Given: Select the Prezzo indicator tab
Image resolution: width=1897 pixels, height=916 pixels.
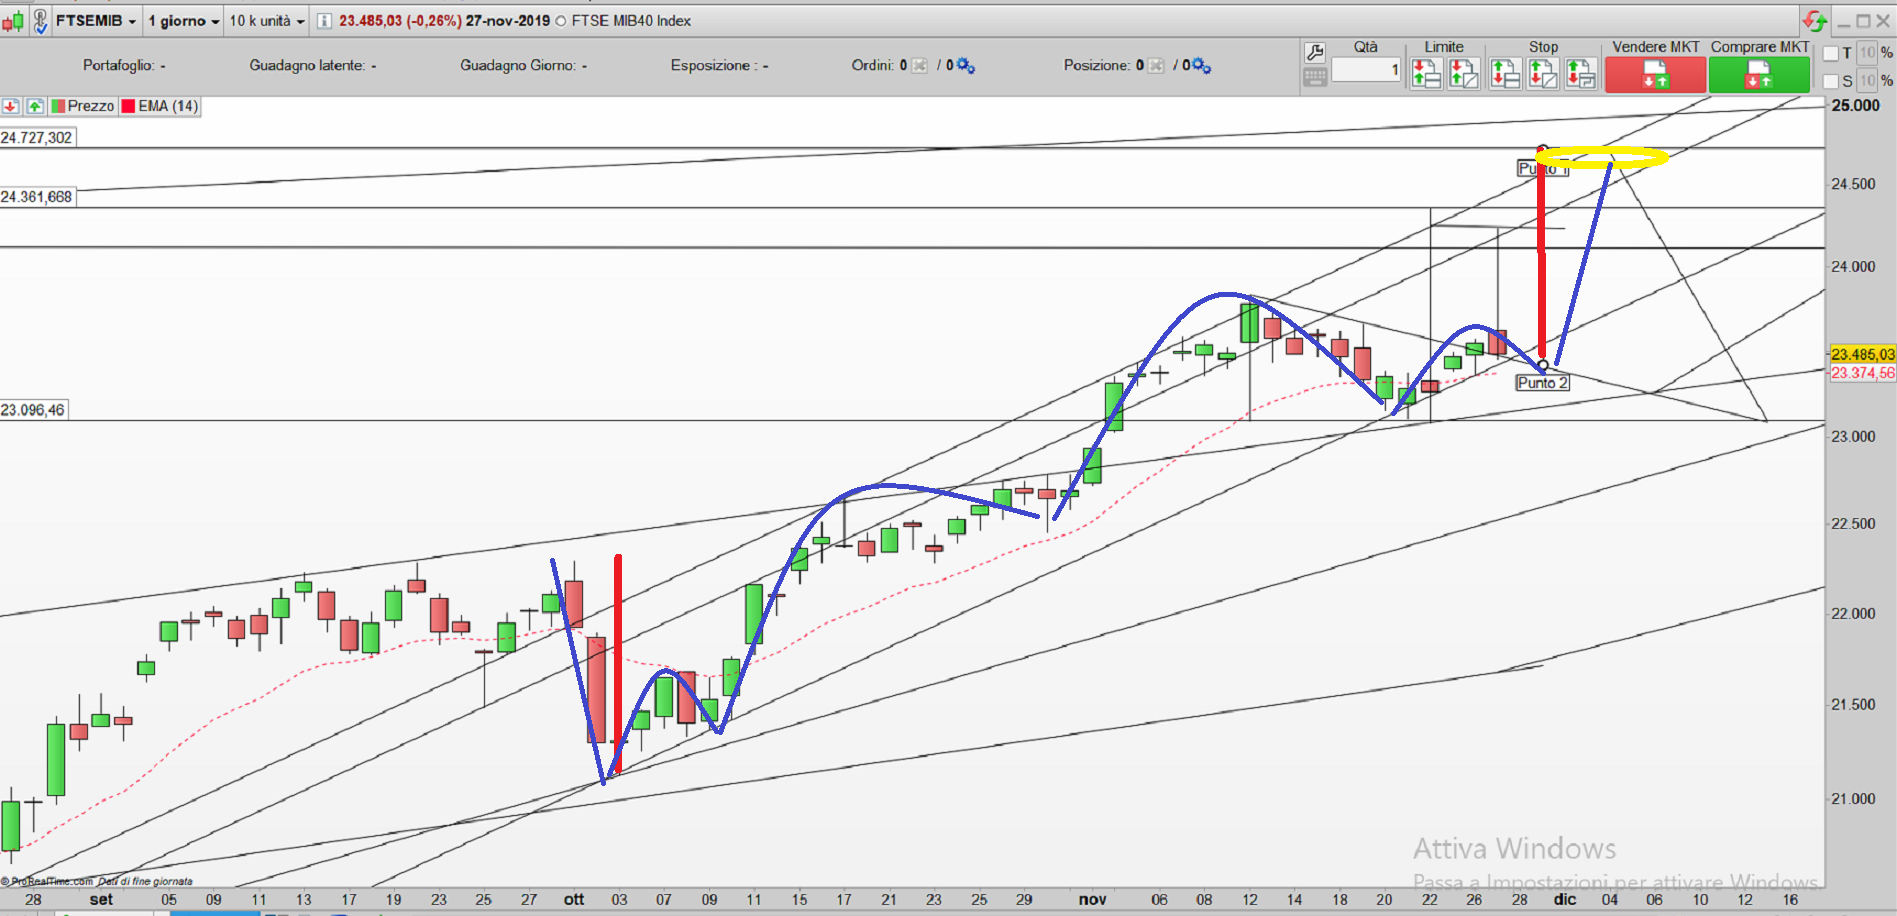Looking at the screenshot, I should [83, 106].
